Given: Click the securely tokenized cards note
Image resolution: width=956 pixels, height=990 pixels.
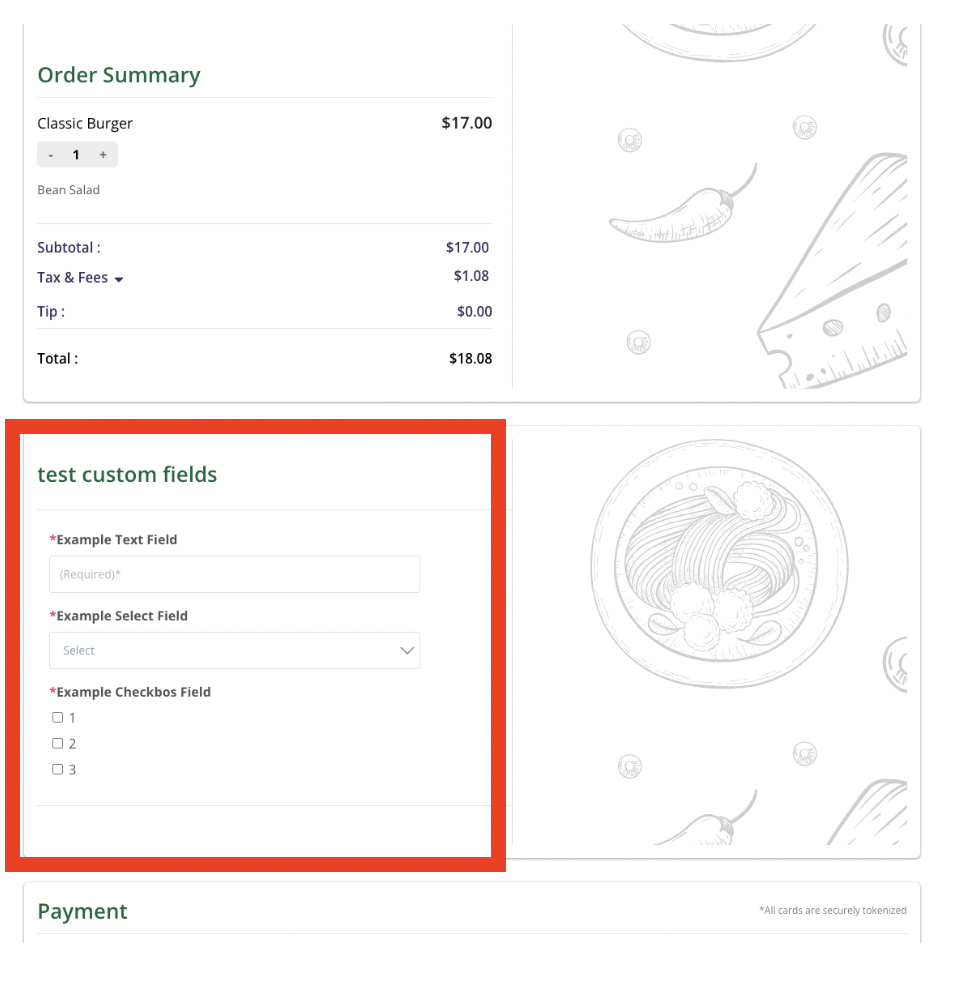Looking at the screenshot, I should point(832,911).
